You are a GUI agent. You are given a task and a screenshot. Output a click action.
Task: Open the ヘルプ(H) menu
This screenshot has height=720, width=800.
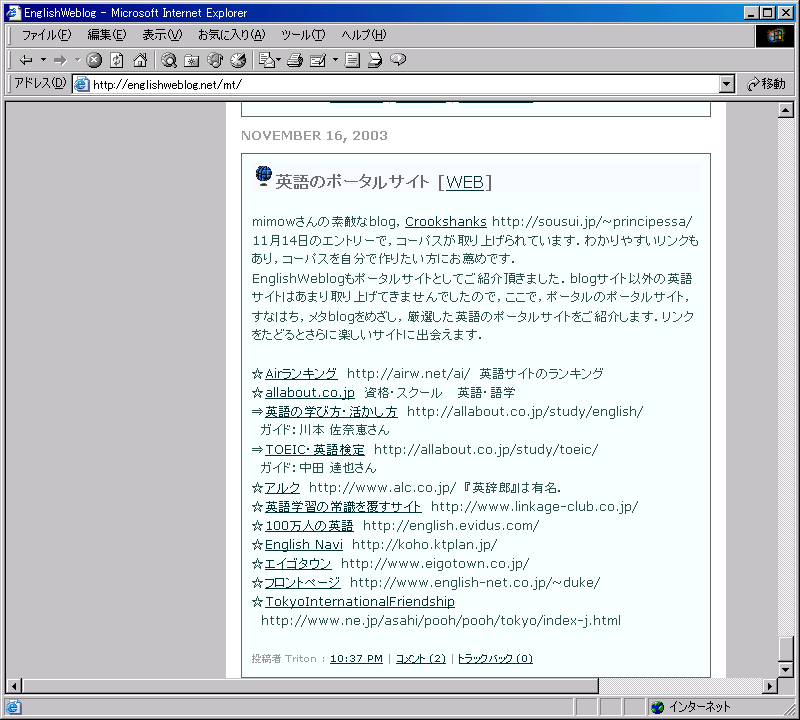click(363, 35)
